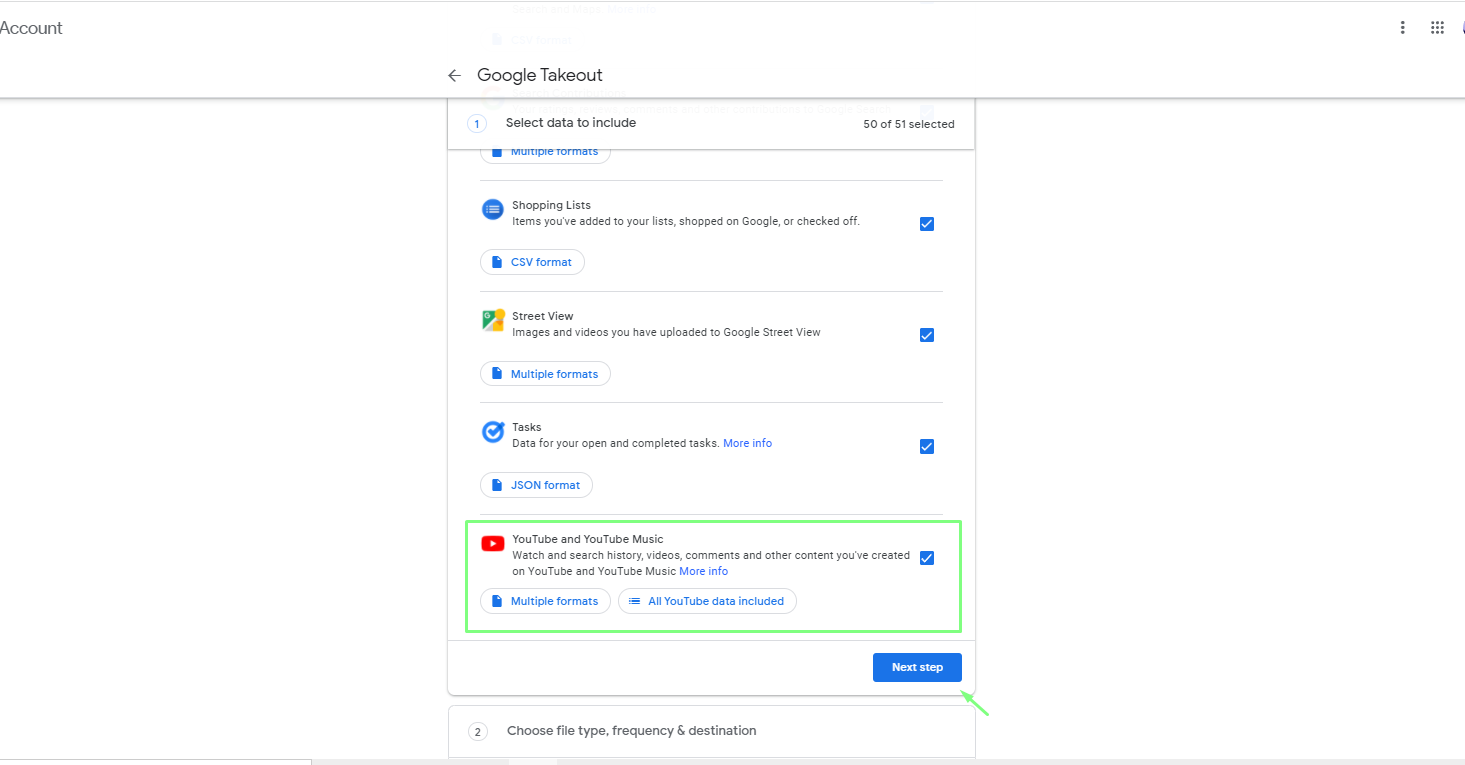Expand Choose file type, frequency & destination

[x=631, y=731]
